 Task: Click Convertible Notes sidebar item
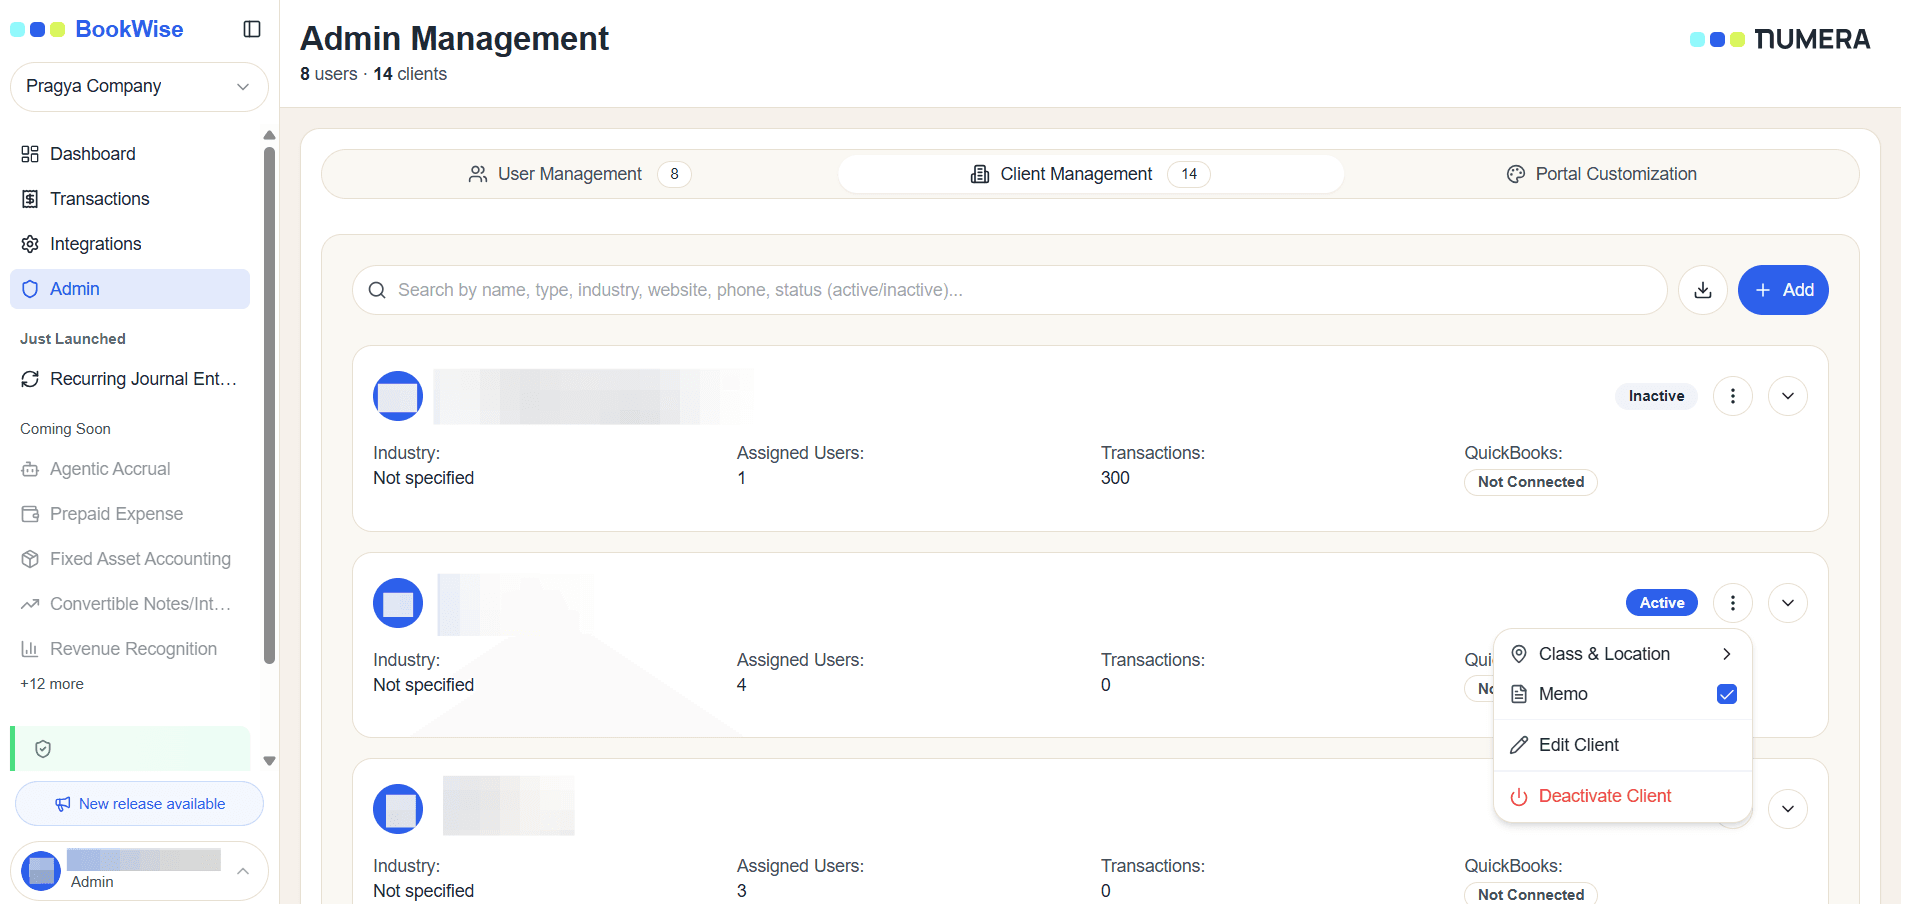click(x=130, y=604)
